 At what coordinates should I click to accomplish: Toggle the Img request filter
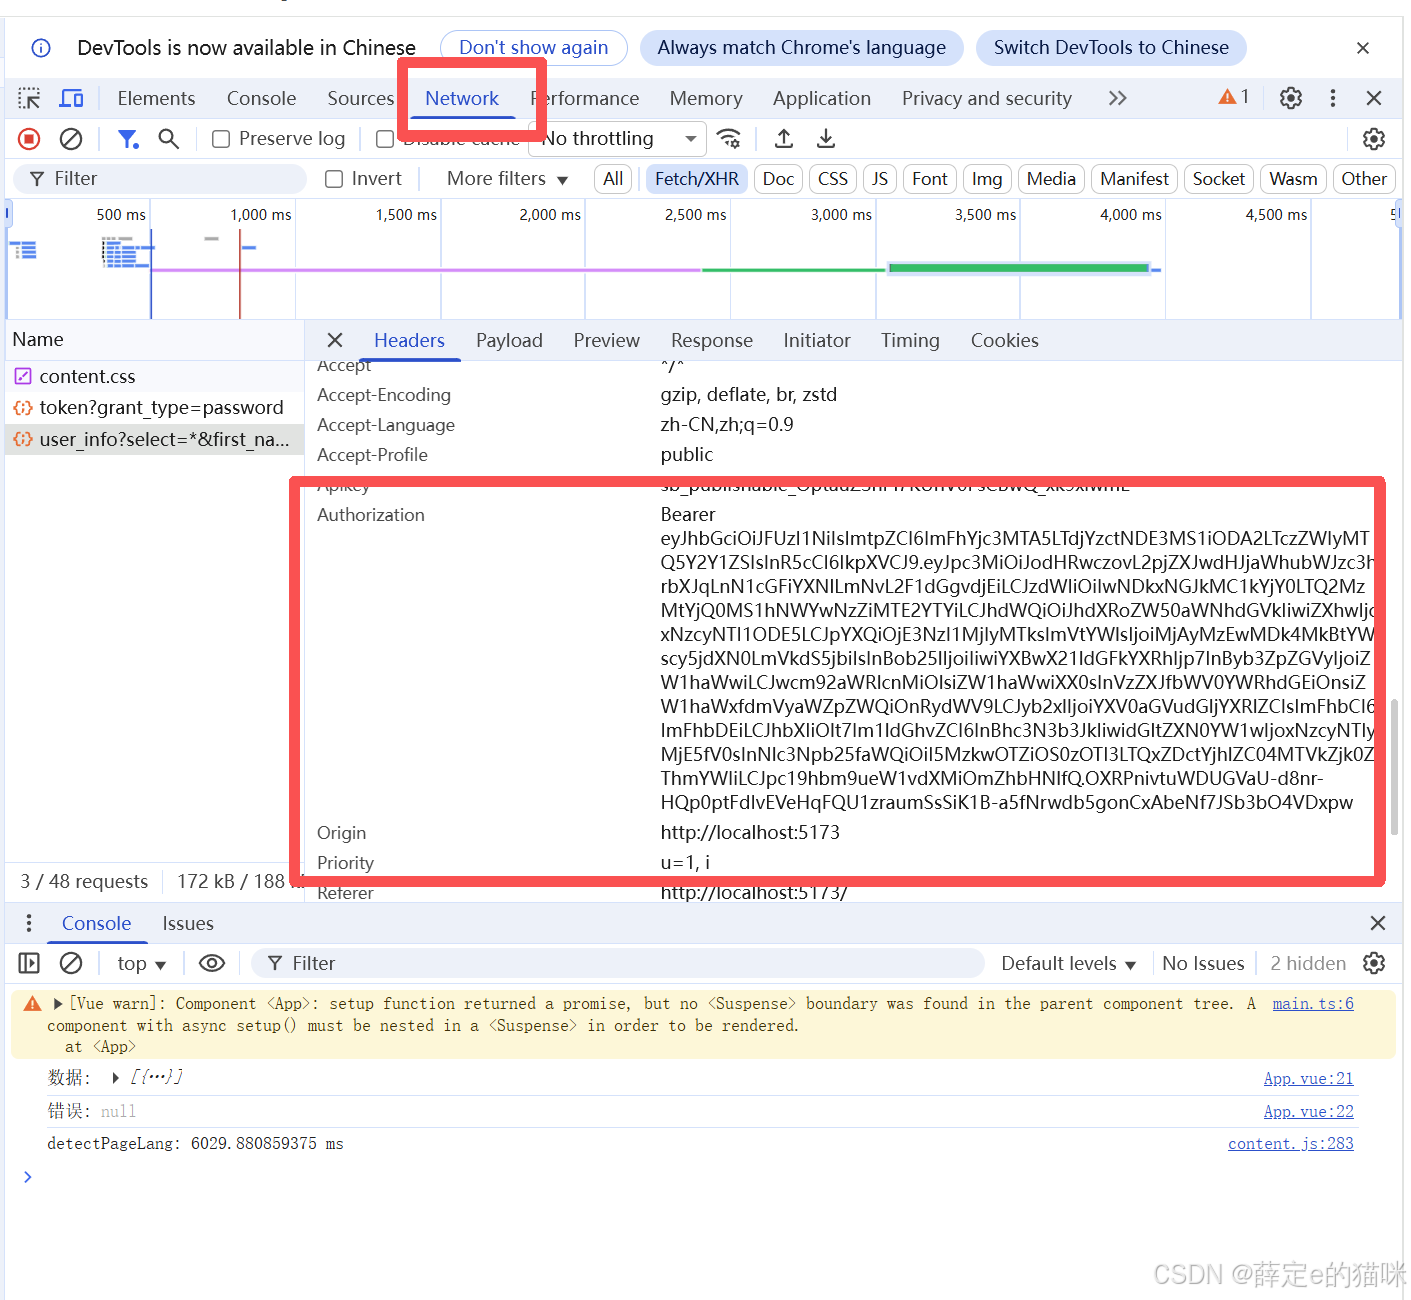(x=987, y=179)
